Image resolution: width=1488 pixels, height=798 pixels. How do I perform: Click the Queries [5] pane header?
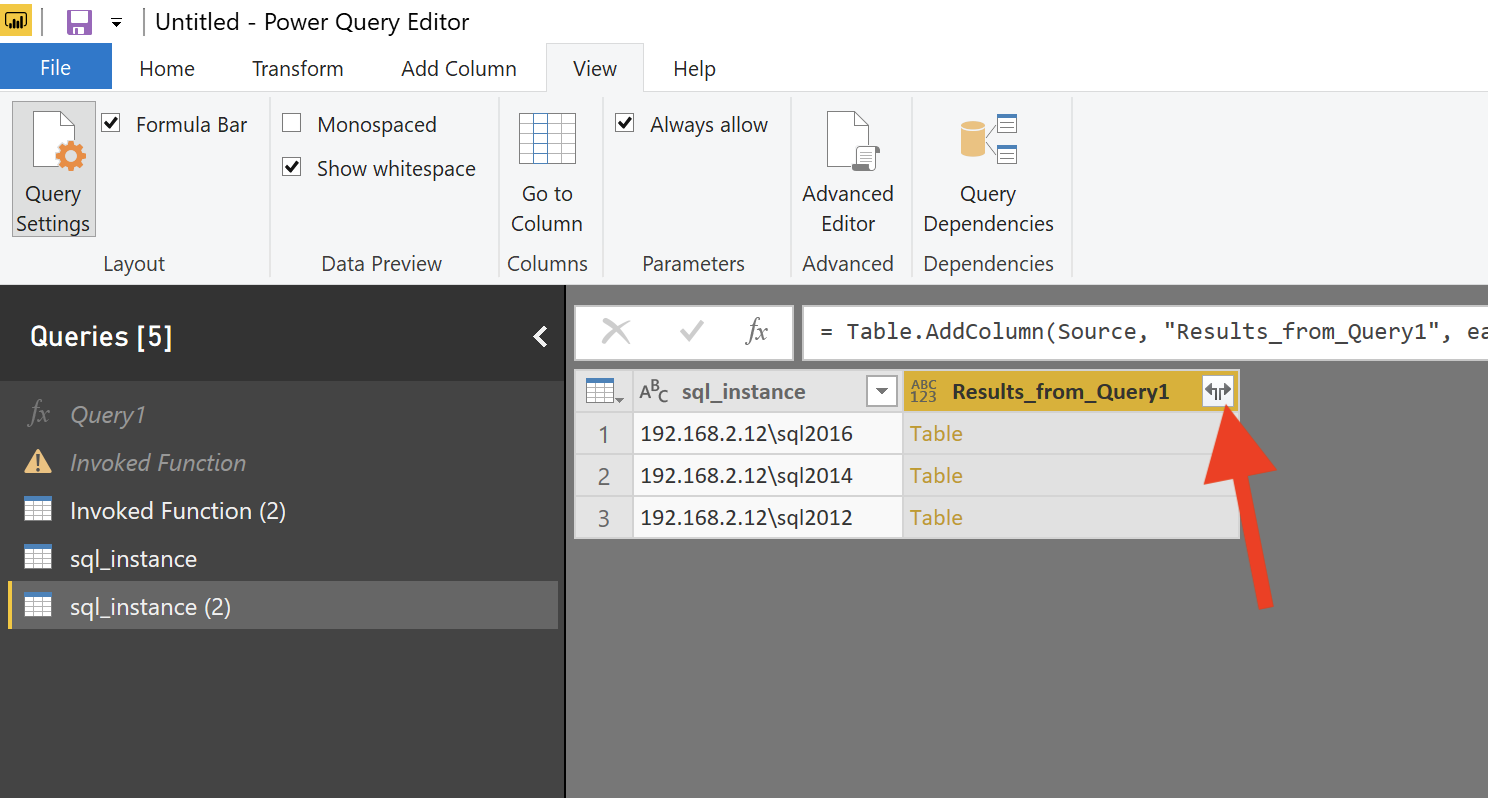tap(101, 337)
